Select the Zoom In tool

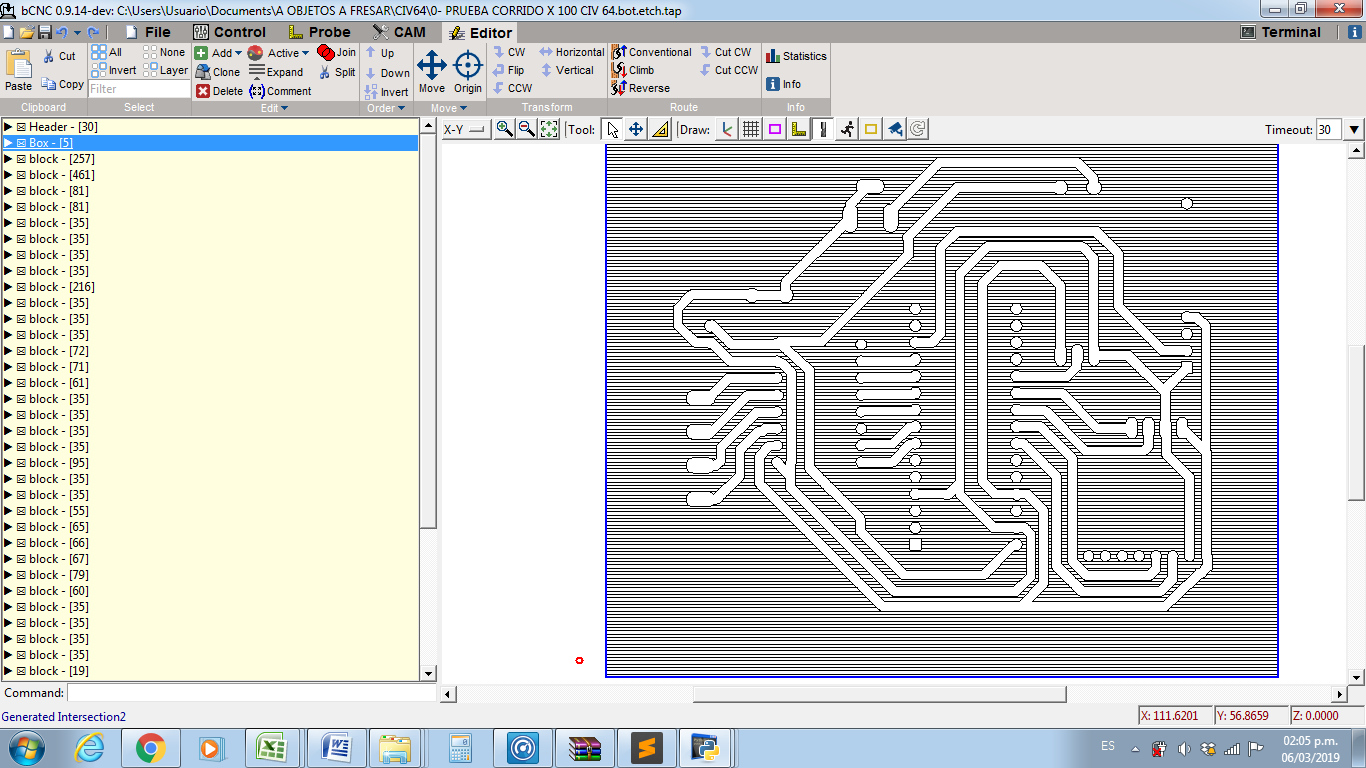pyautogui.click(x=505, y=128)
